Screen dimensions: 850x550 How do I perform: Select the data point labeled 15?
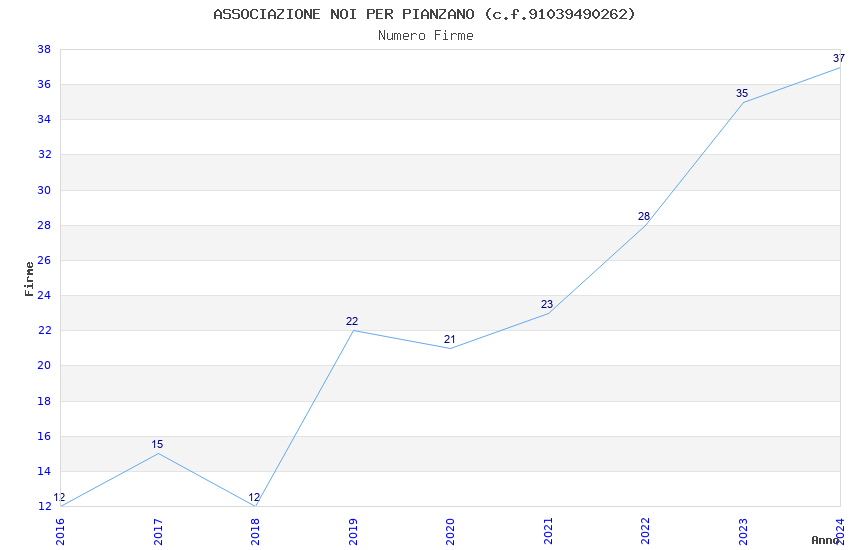158,454
